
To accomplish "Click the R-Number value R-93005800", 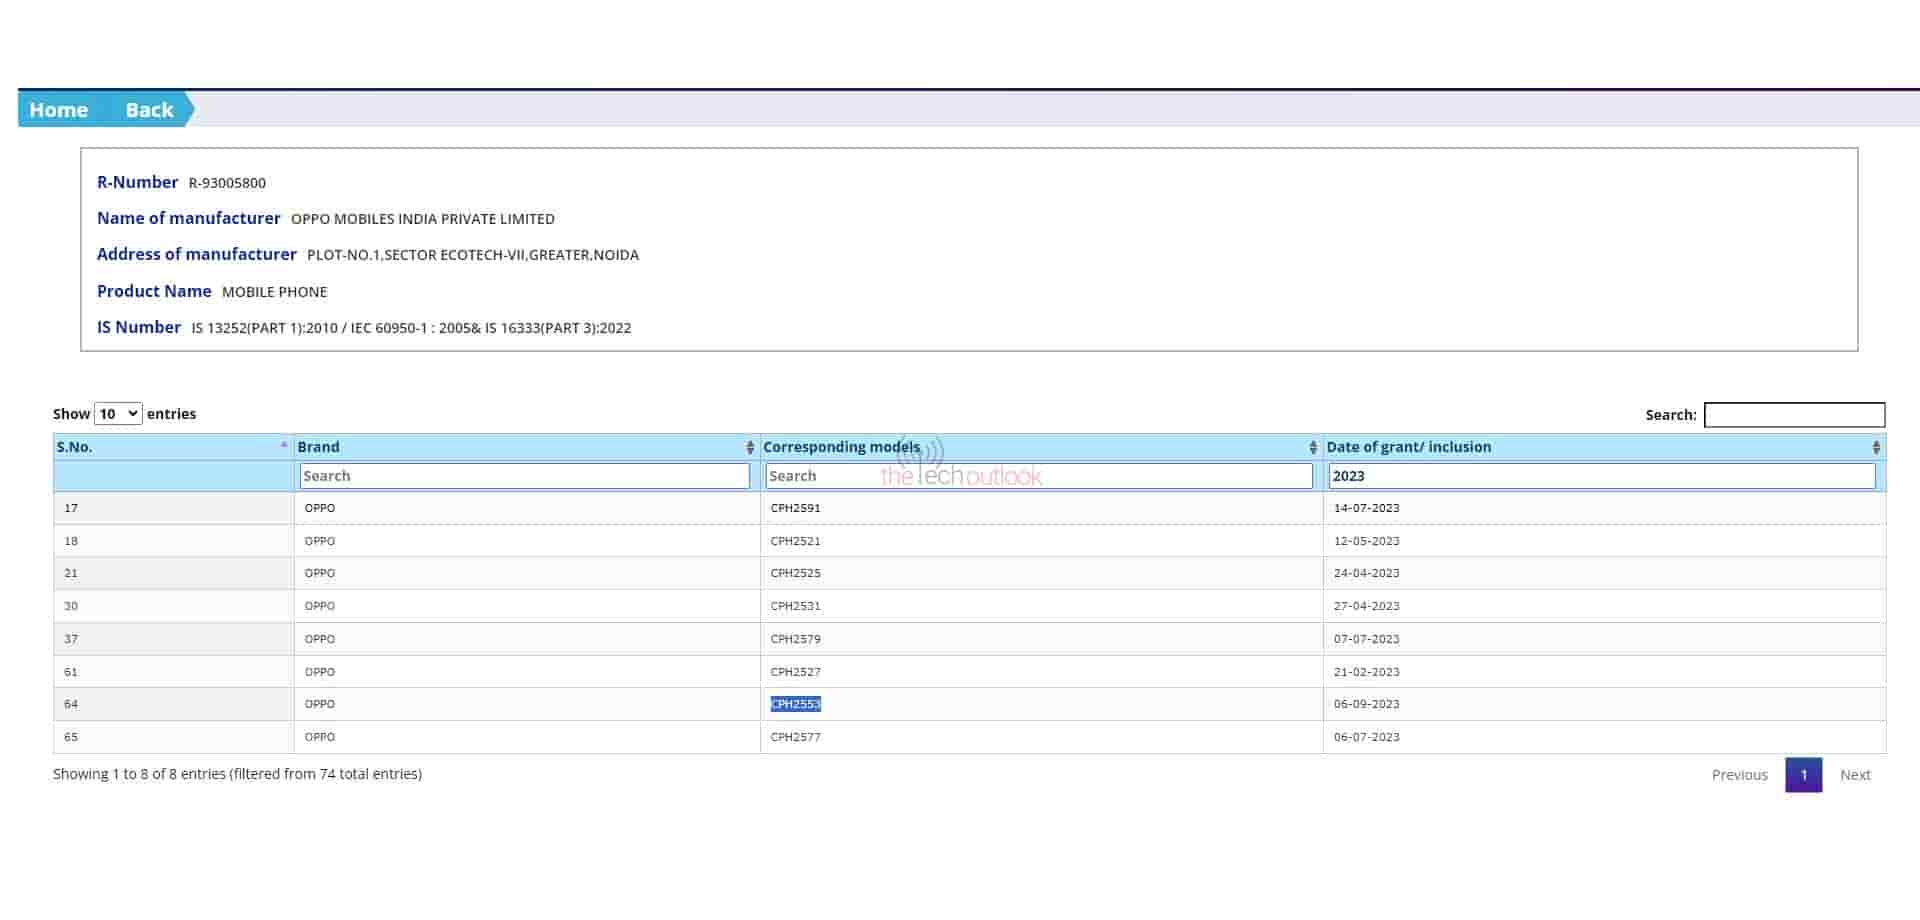I will coord(227,183).
